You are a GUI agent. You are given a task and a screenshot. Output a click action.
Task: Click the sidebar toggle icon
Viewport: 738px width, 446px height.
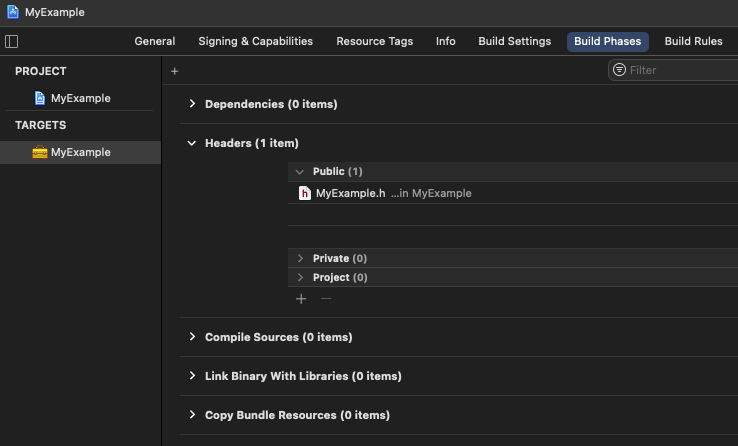coord(12,42)
